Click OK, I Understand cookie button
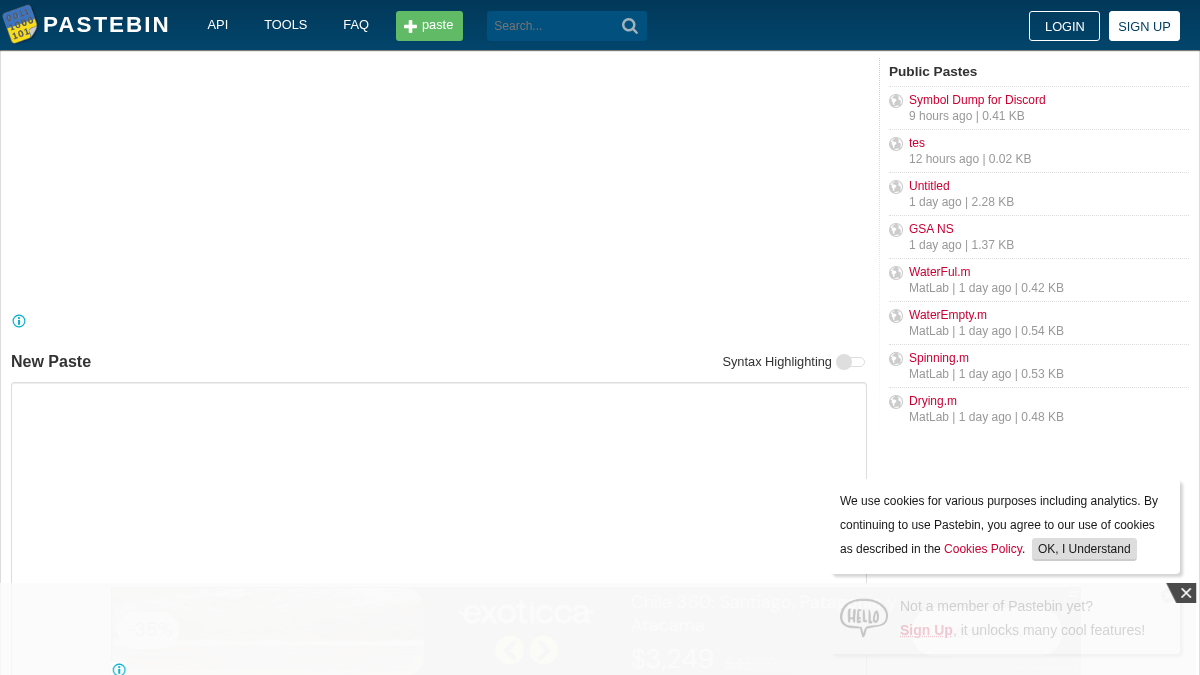The height and width of the screenshot is (675, 1200). 1084,549
